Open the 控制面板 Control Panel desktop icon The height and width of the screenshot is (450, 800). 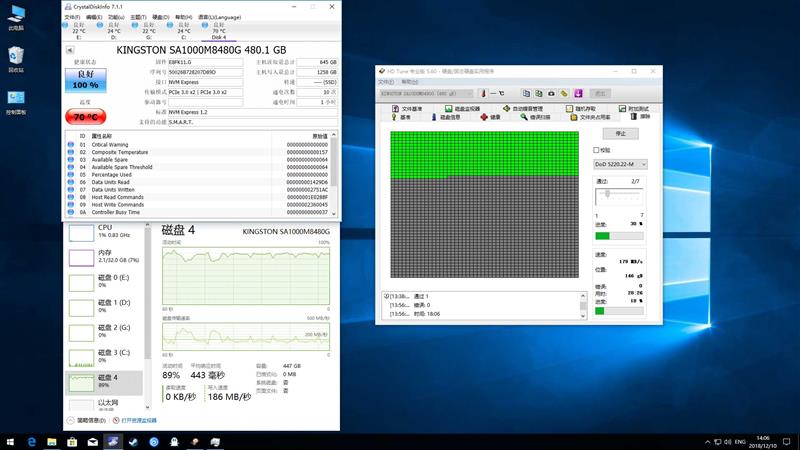point(16,103)
